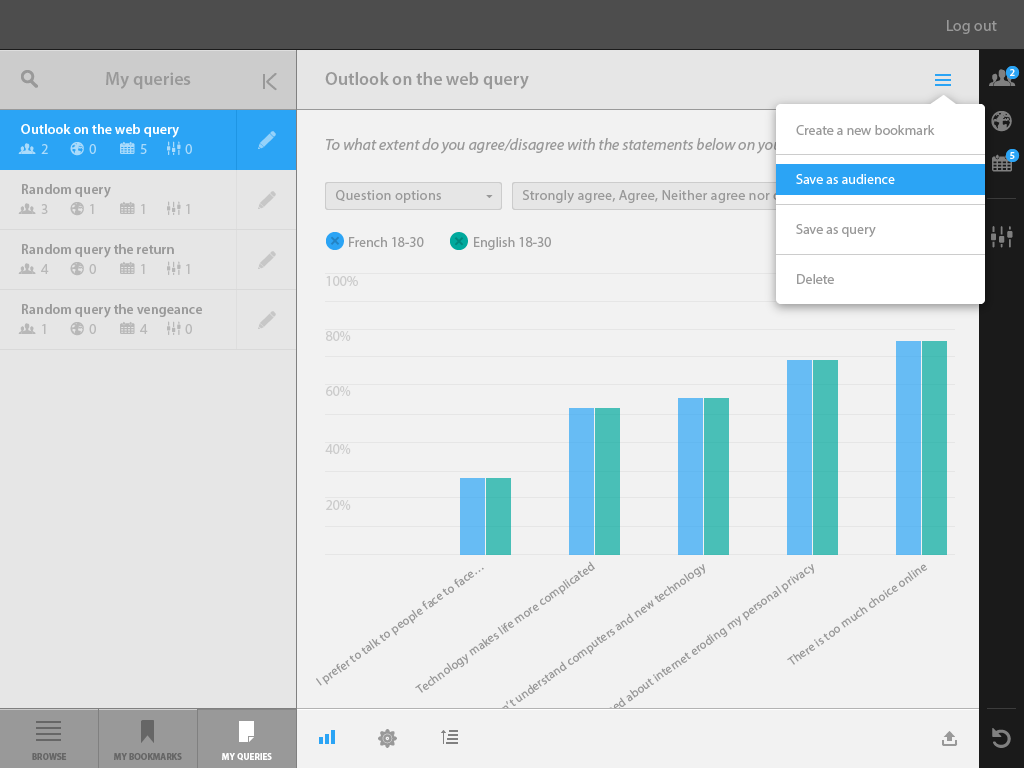Open chart settings gear

pyautogui.click(x=387, y=738)
